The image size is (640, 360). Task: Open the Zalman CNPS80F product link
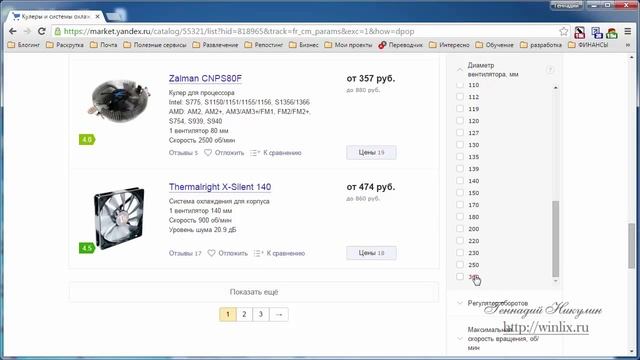(205, 78)
